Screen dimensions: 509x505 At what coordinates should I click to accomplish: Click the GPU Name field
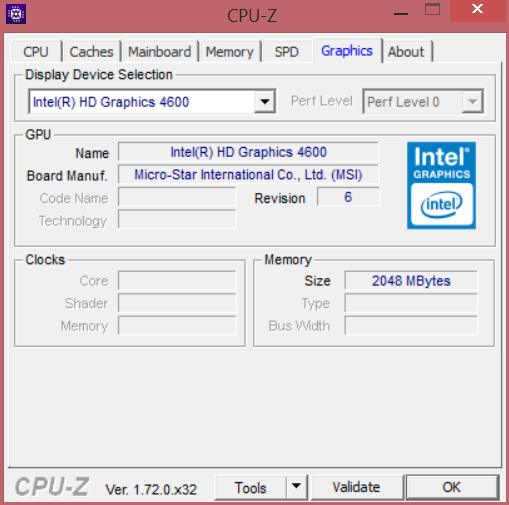(x=248, y=152)
